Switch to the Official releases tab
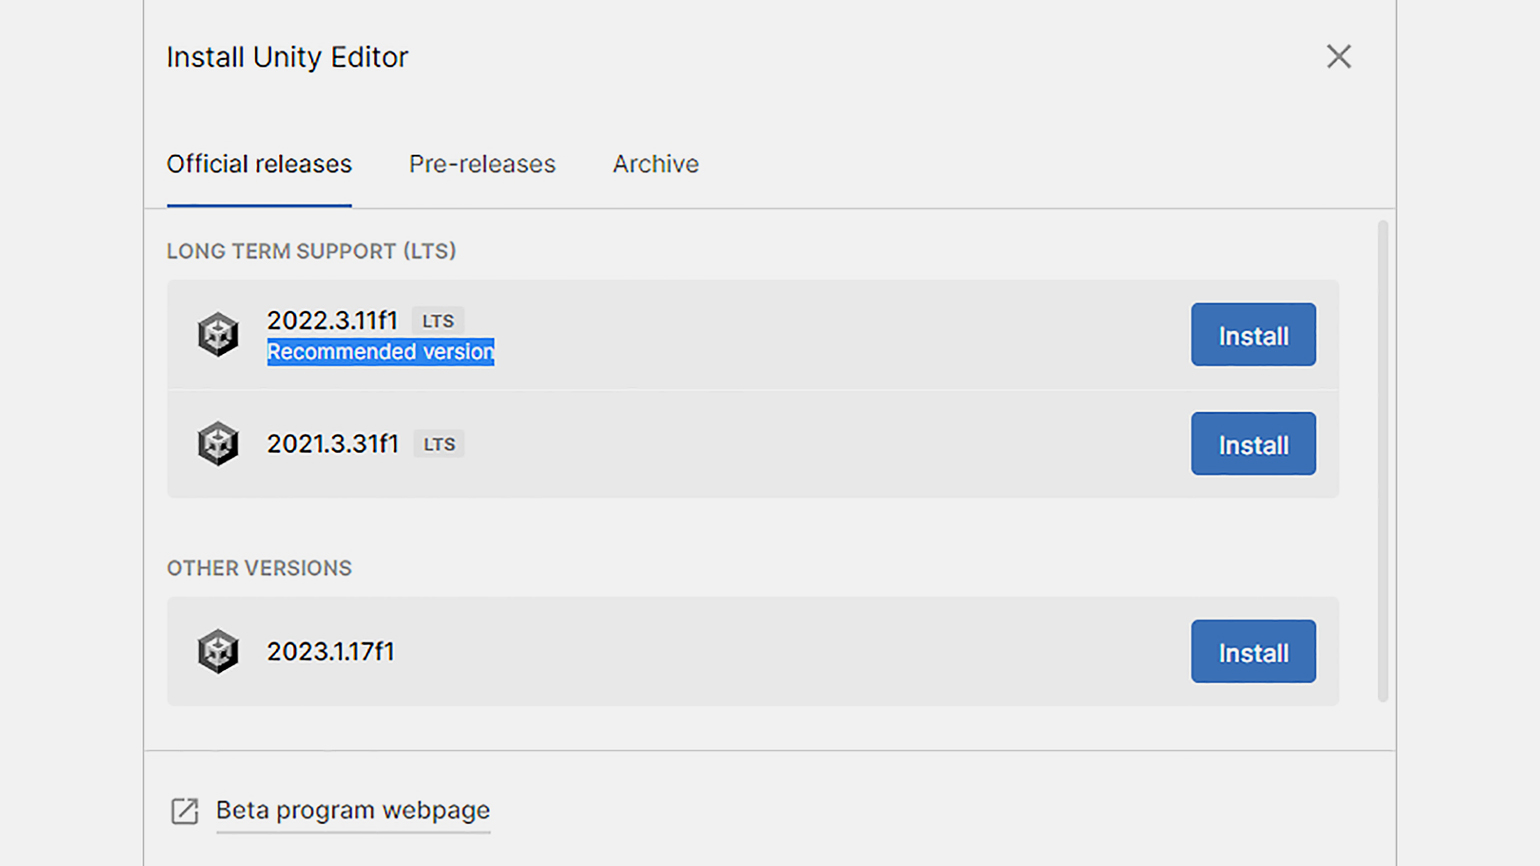Screen dimensions: 1540x866 click(x=259, y=164)
